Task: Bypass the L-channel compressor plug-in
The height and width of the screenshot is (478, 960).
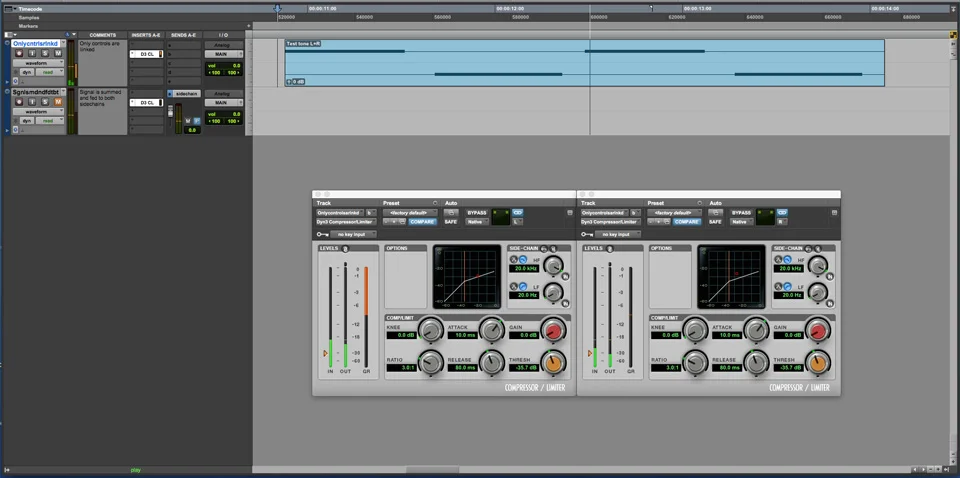Action: 477,212
